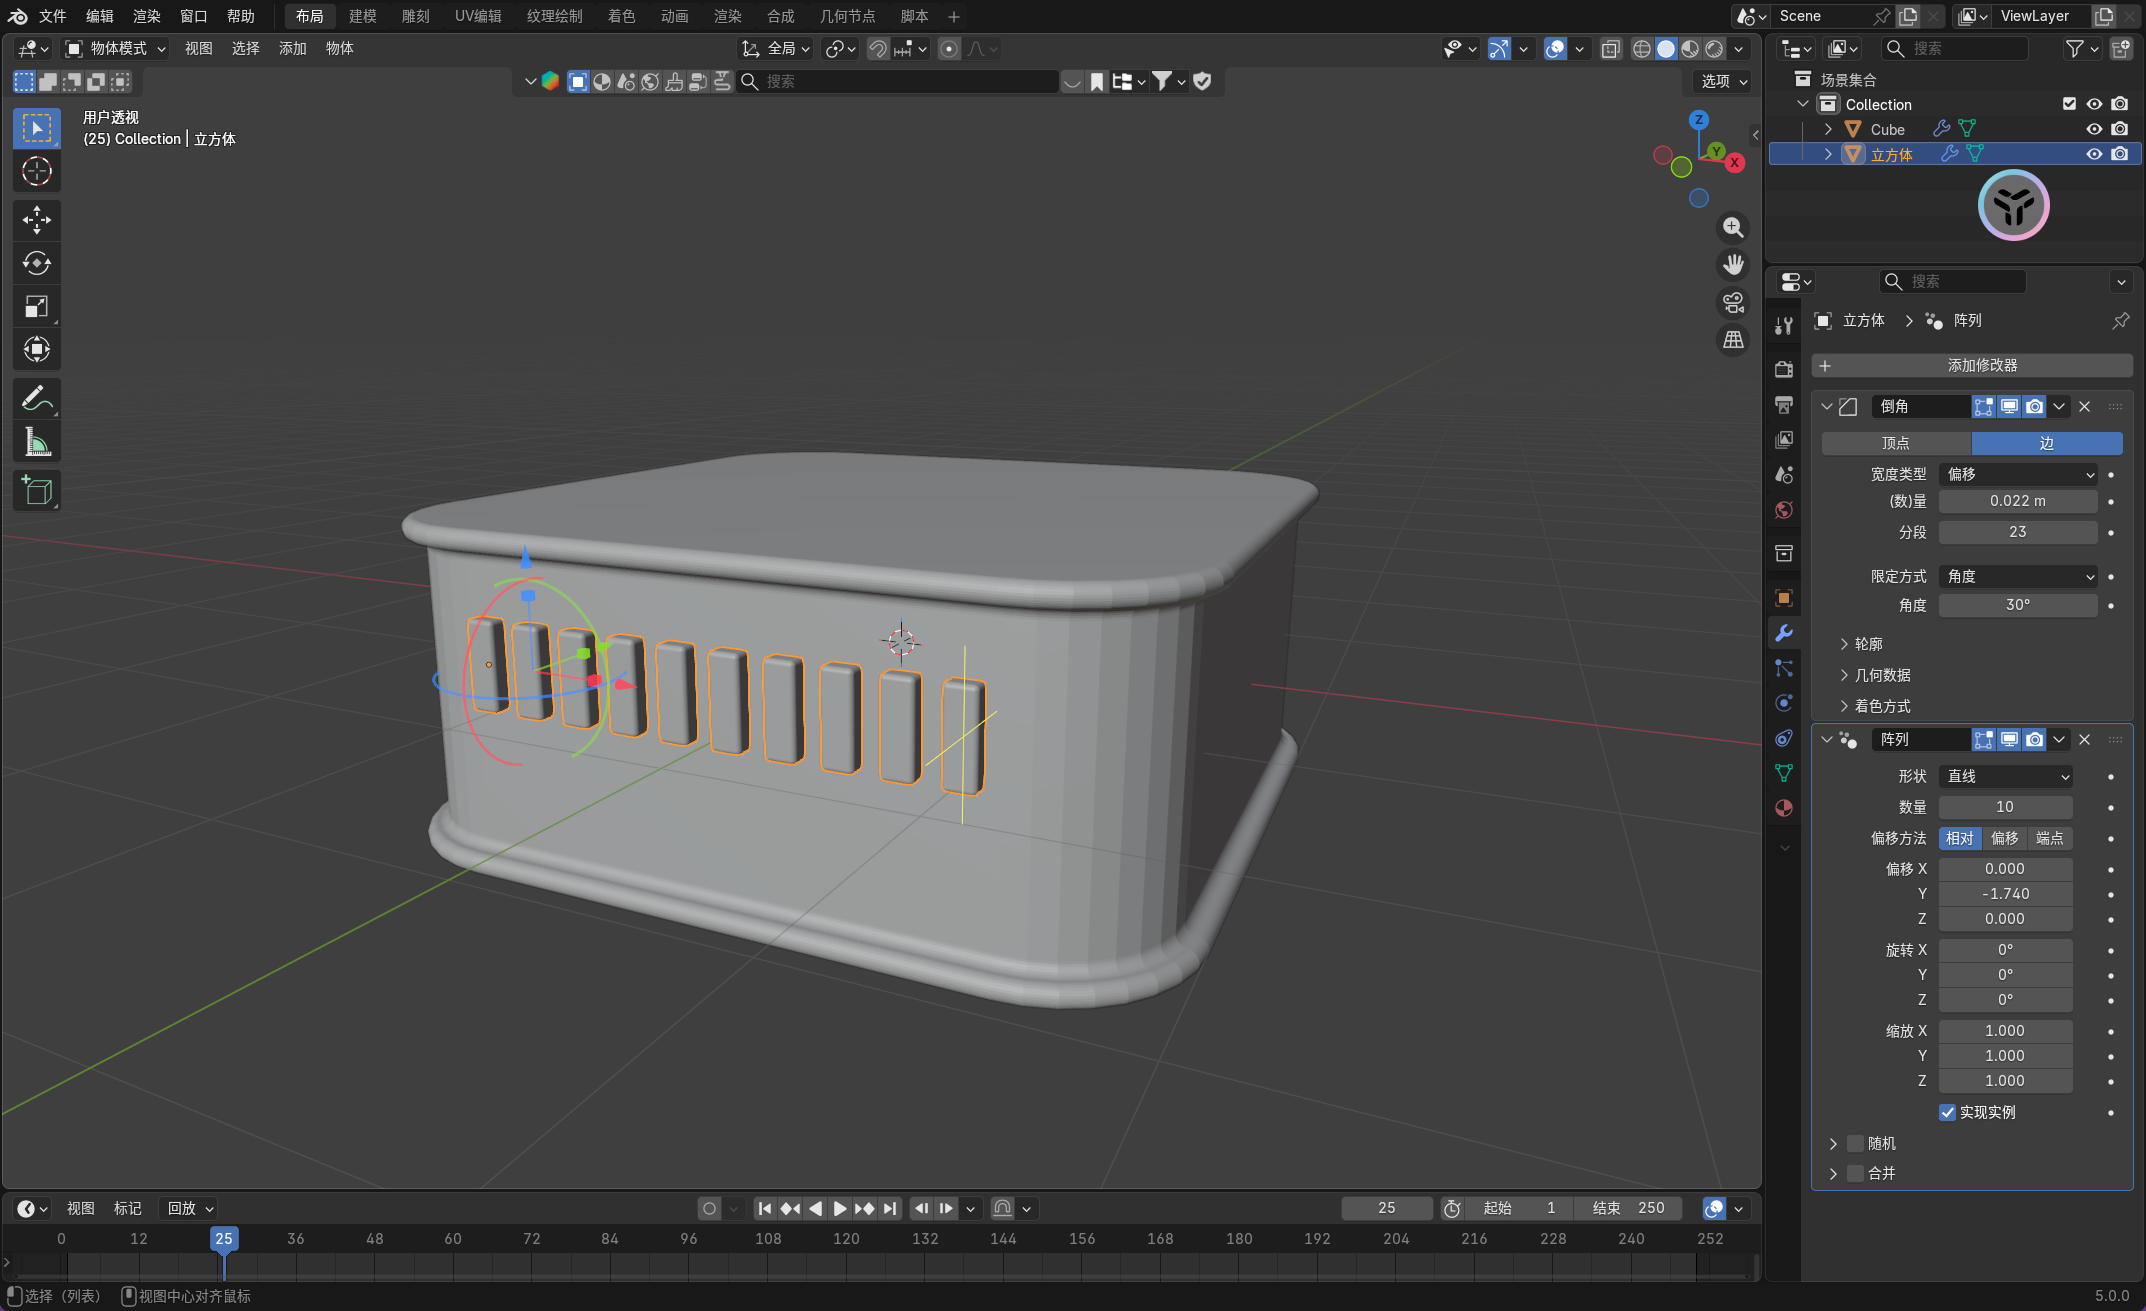Open the 编辑 menu
Screen dimensions: 2146x1311
coord(99,16)
